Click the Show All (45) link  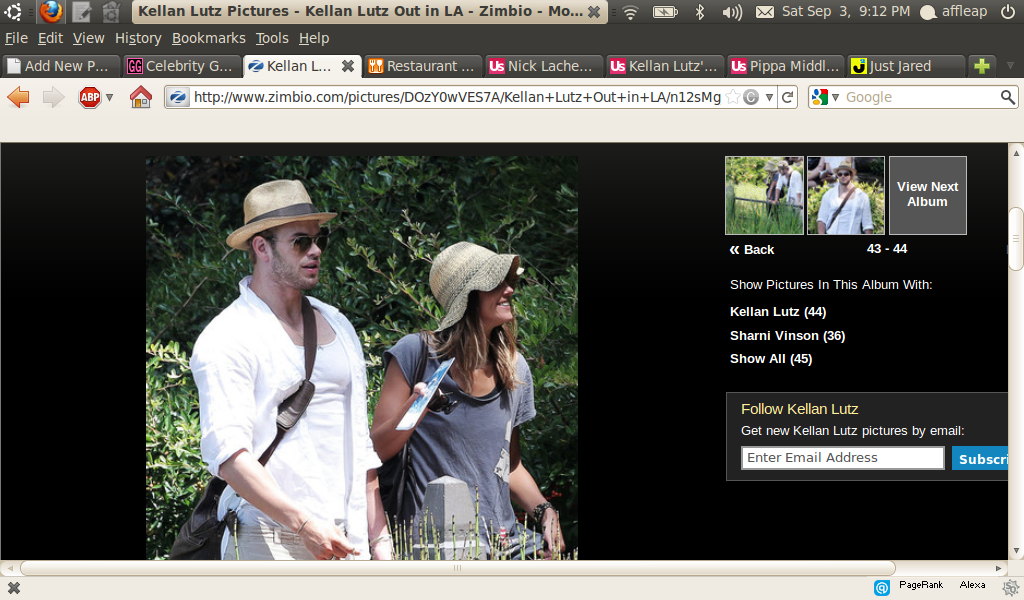[x=771, y=358]
